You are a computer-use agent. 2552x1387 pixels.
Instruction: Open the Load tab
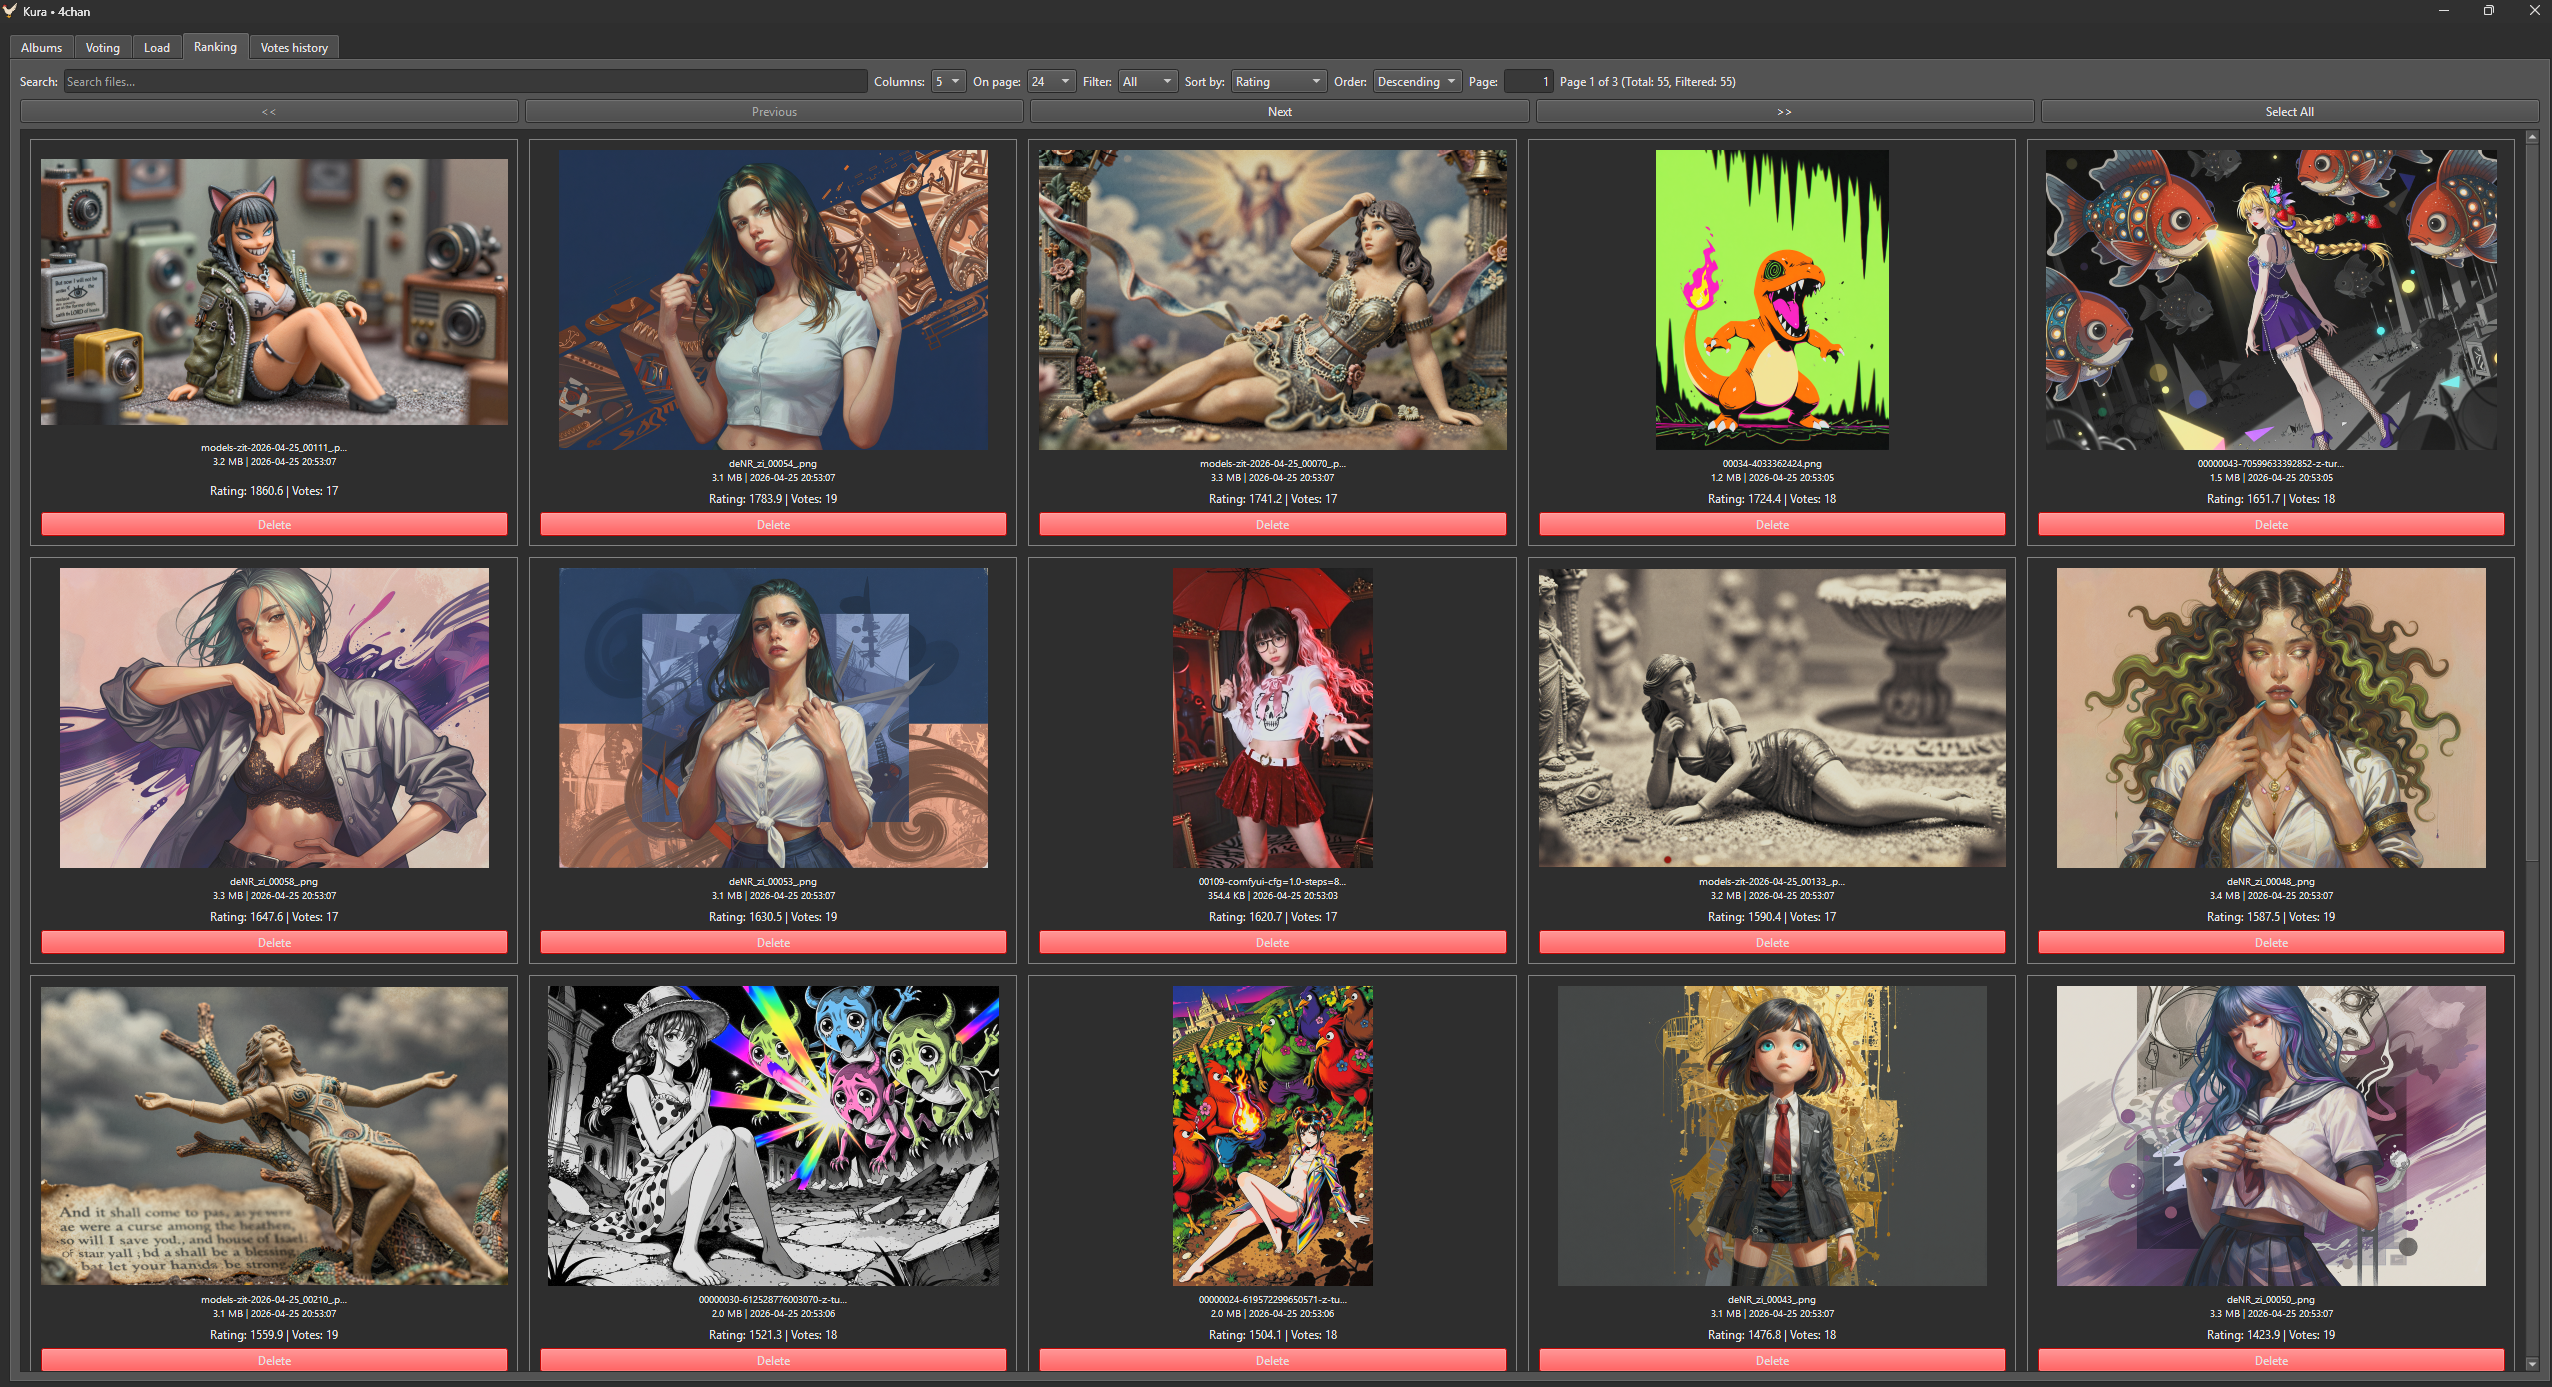(157, 48)
